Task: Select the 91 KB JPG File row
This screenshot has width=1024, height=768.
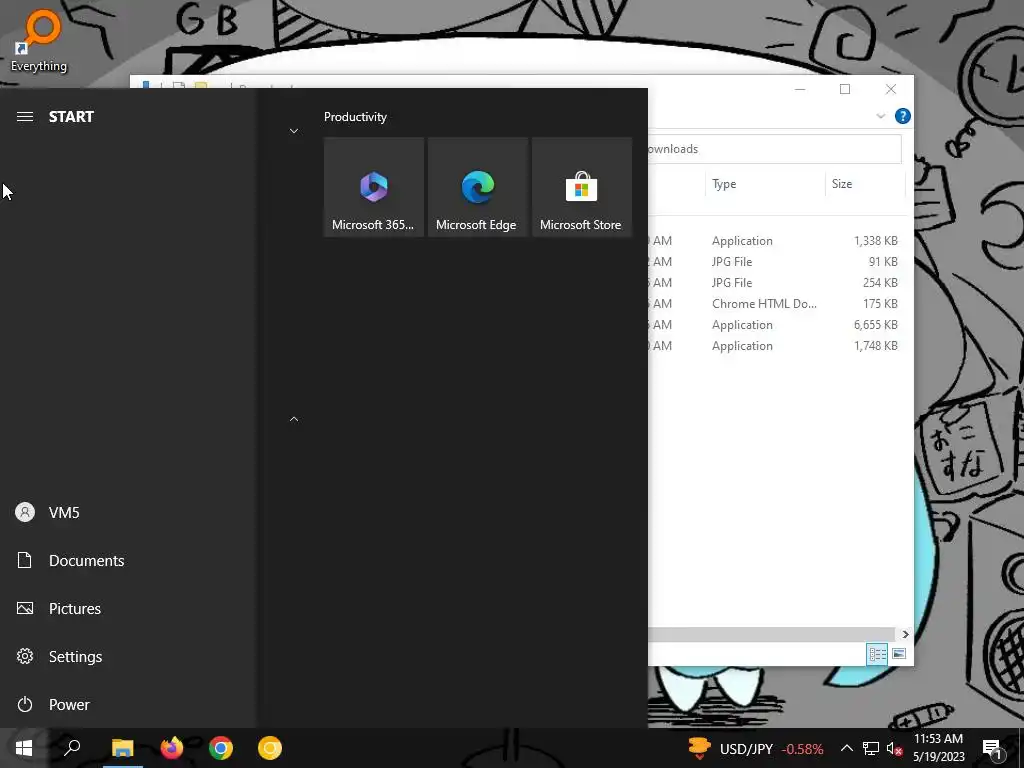Action: pos(777,262)
